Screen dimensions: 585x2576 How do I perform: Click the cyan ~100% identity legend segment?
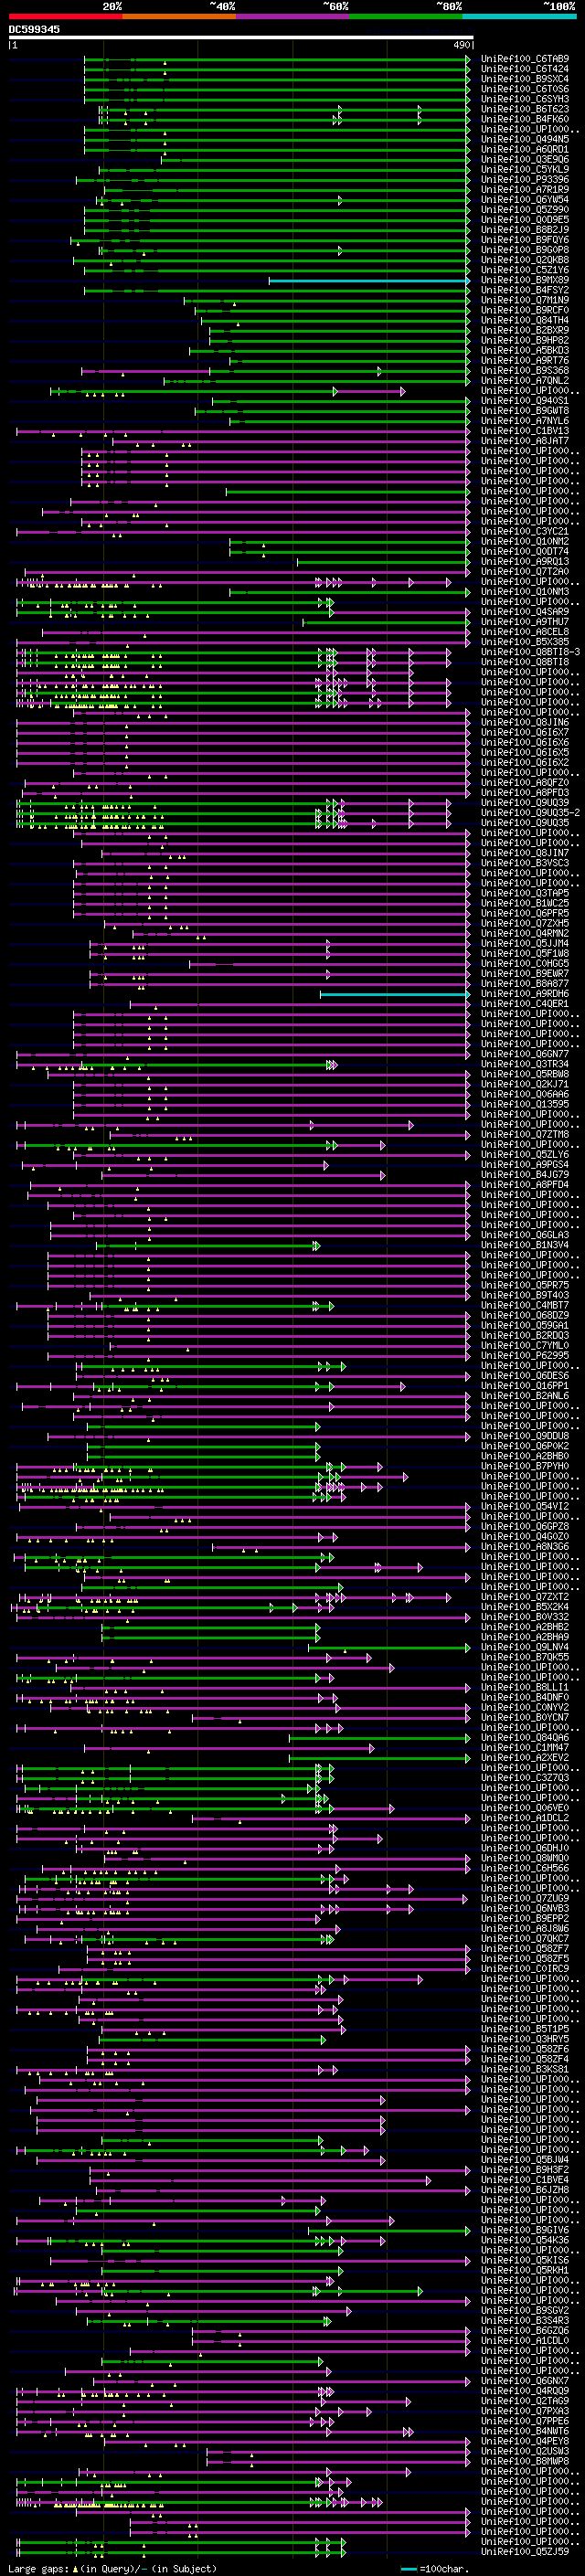point(519,17)
